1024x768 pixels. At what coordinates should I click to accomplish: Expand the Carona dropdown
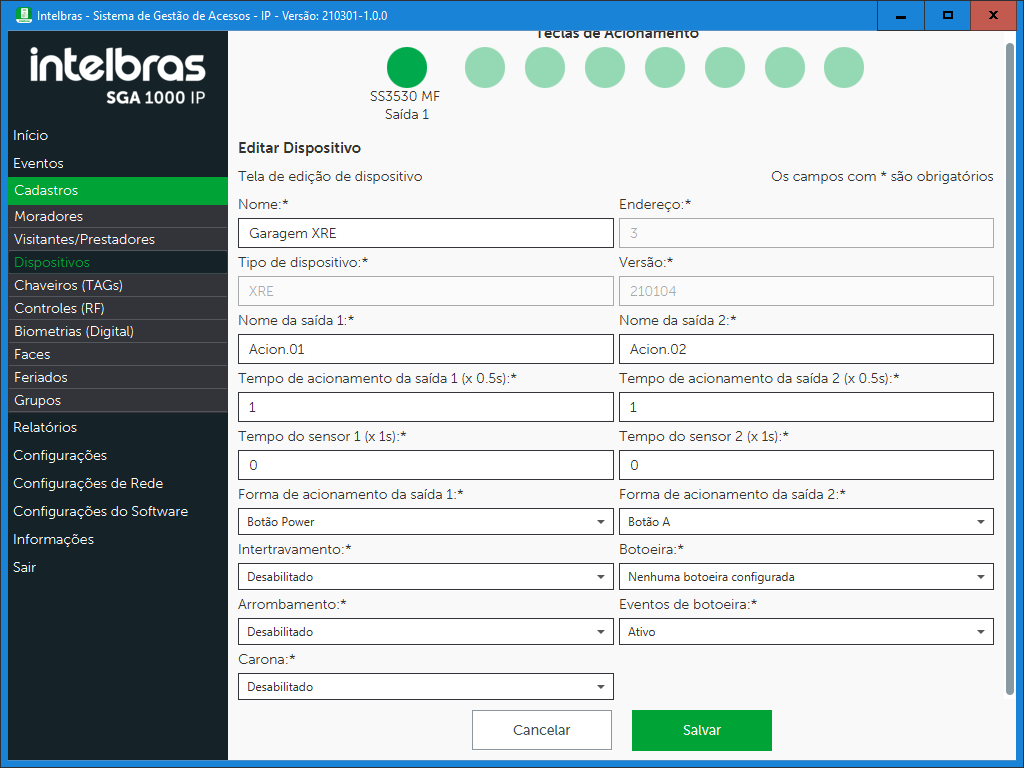tap(425, 687)
